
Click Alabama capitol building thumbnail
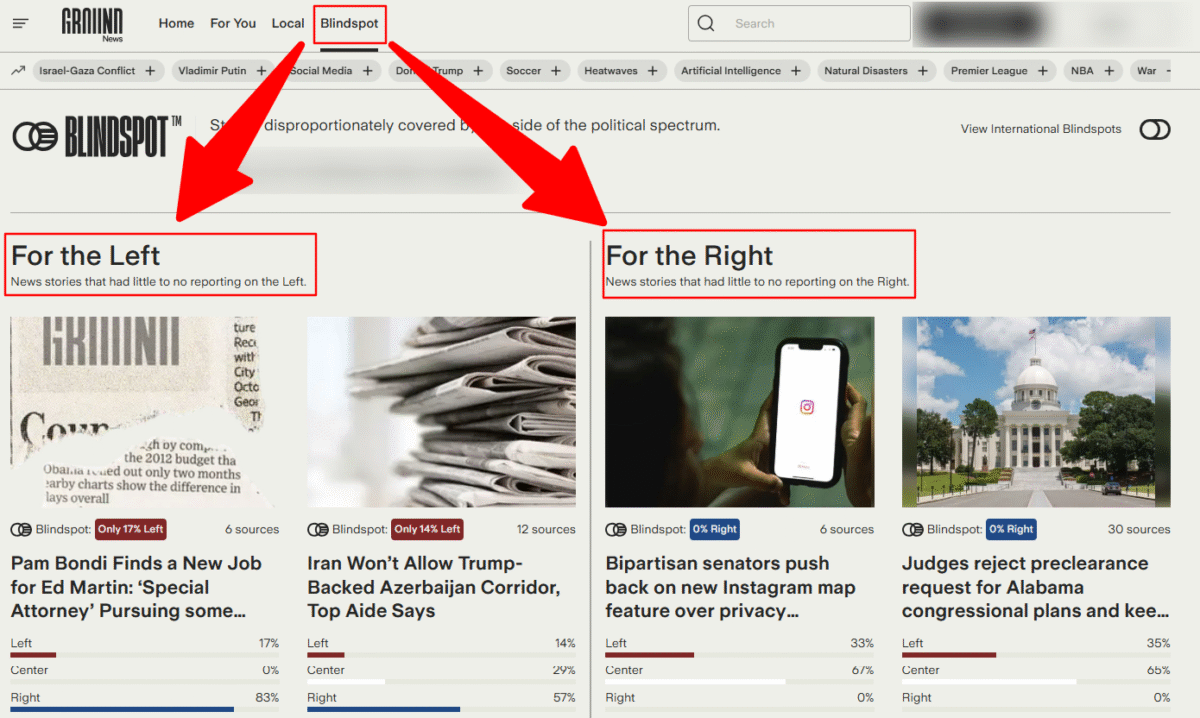[x=1036, y=412]
